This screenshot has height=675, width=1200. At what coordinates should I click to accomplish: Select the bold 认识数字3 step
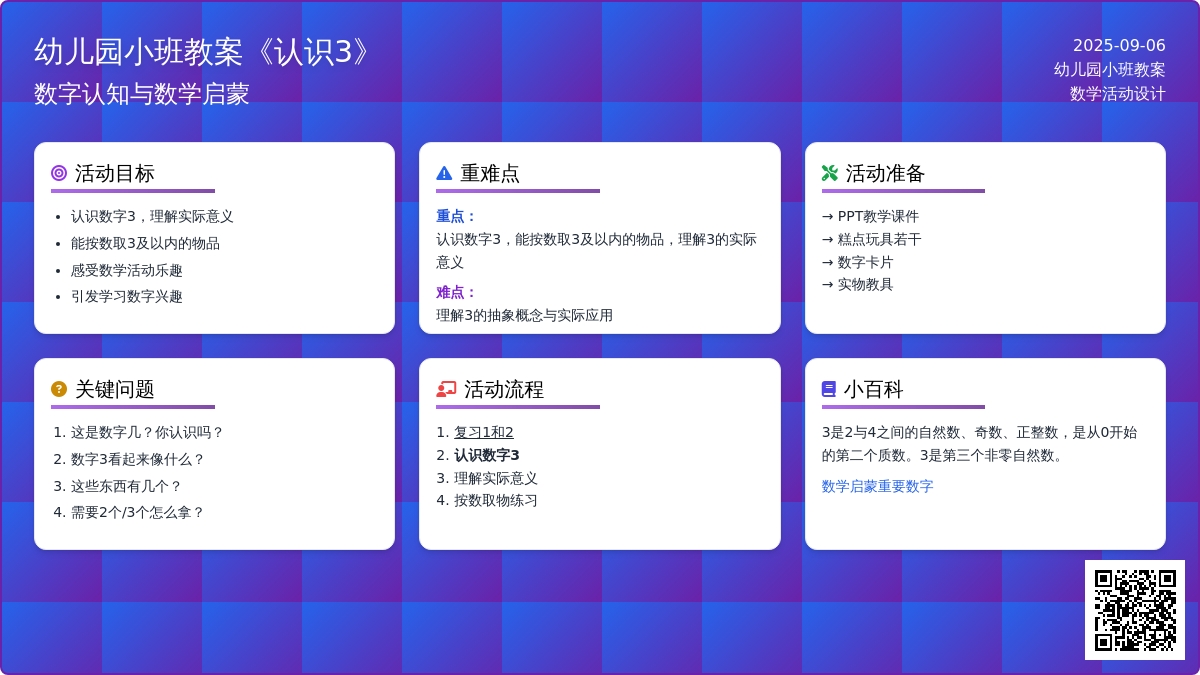(x=487, y=455)
